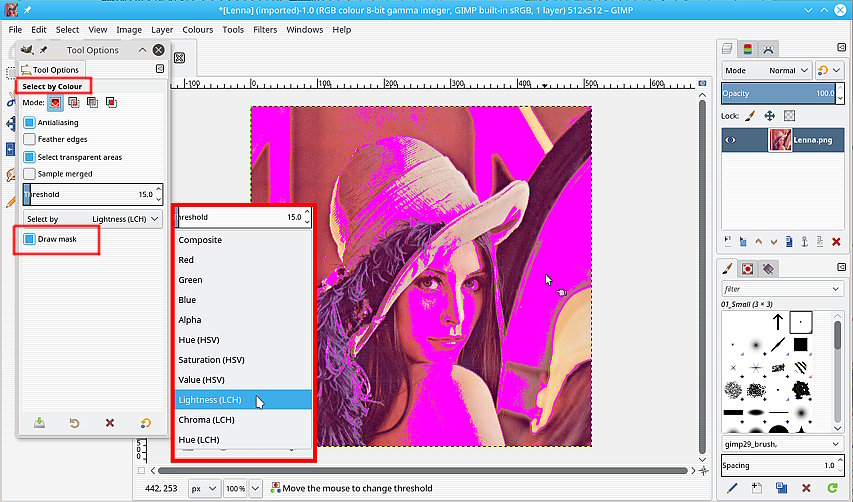Click the merge down layer icon
The image size is (853, 502).
[x=820, y=241]
